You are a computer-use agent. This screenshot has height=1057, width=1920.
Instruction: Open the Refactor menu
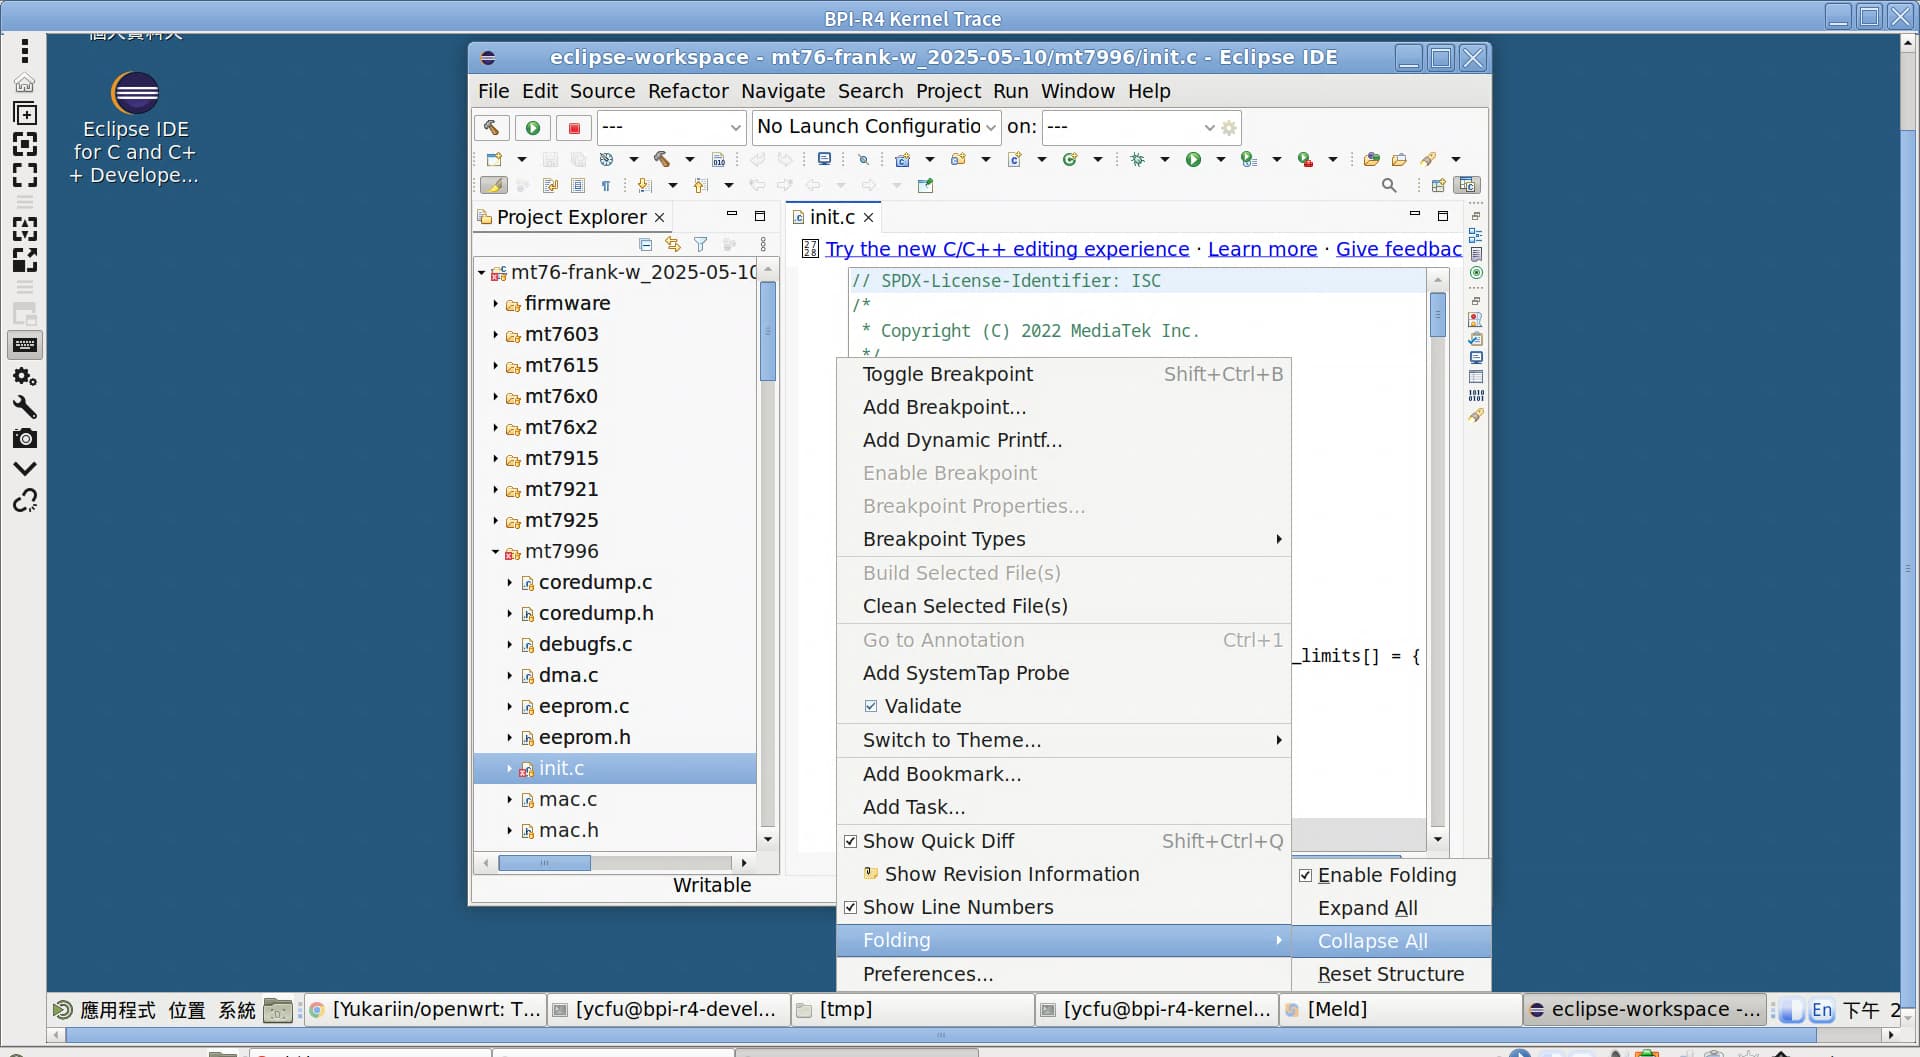coord(688,91)
